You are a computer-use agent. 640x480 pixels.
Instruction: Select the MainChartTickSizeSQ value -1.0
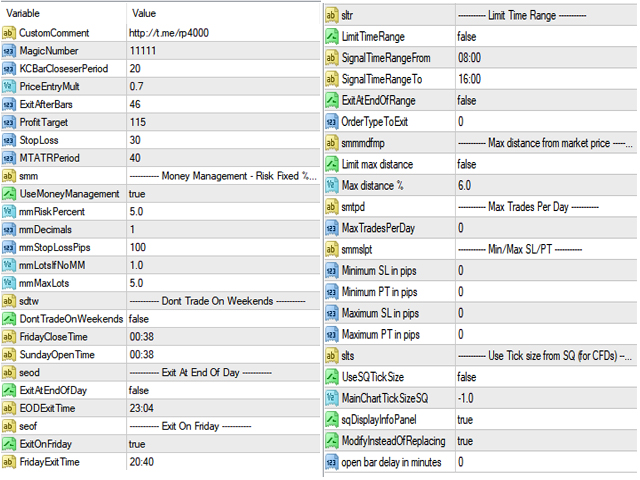pos(465,398)
